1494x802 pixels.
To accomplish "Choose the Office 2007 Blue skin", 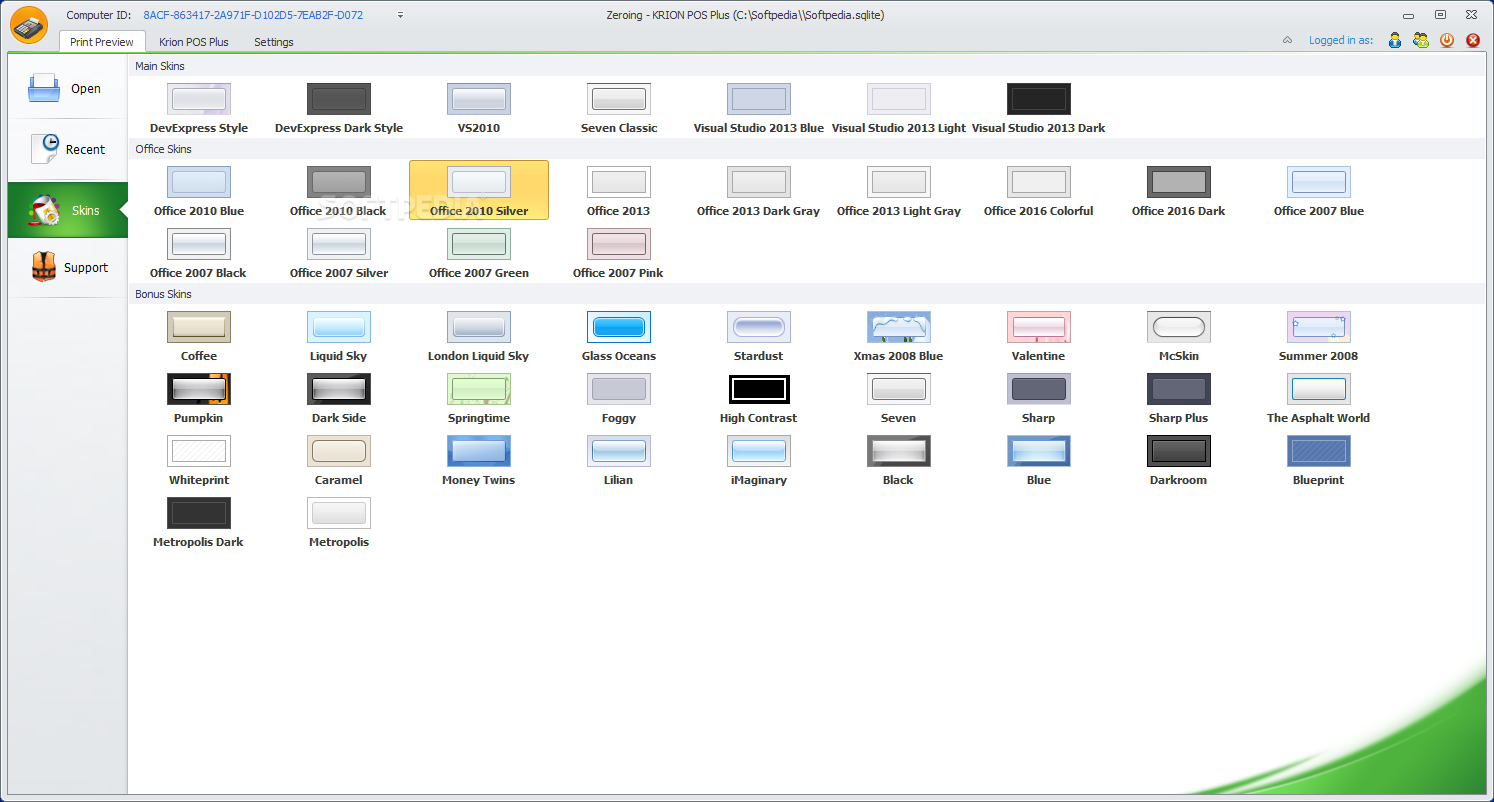I will [x=1319, y=191].
